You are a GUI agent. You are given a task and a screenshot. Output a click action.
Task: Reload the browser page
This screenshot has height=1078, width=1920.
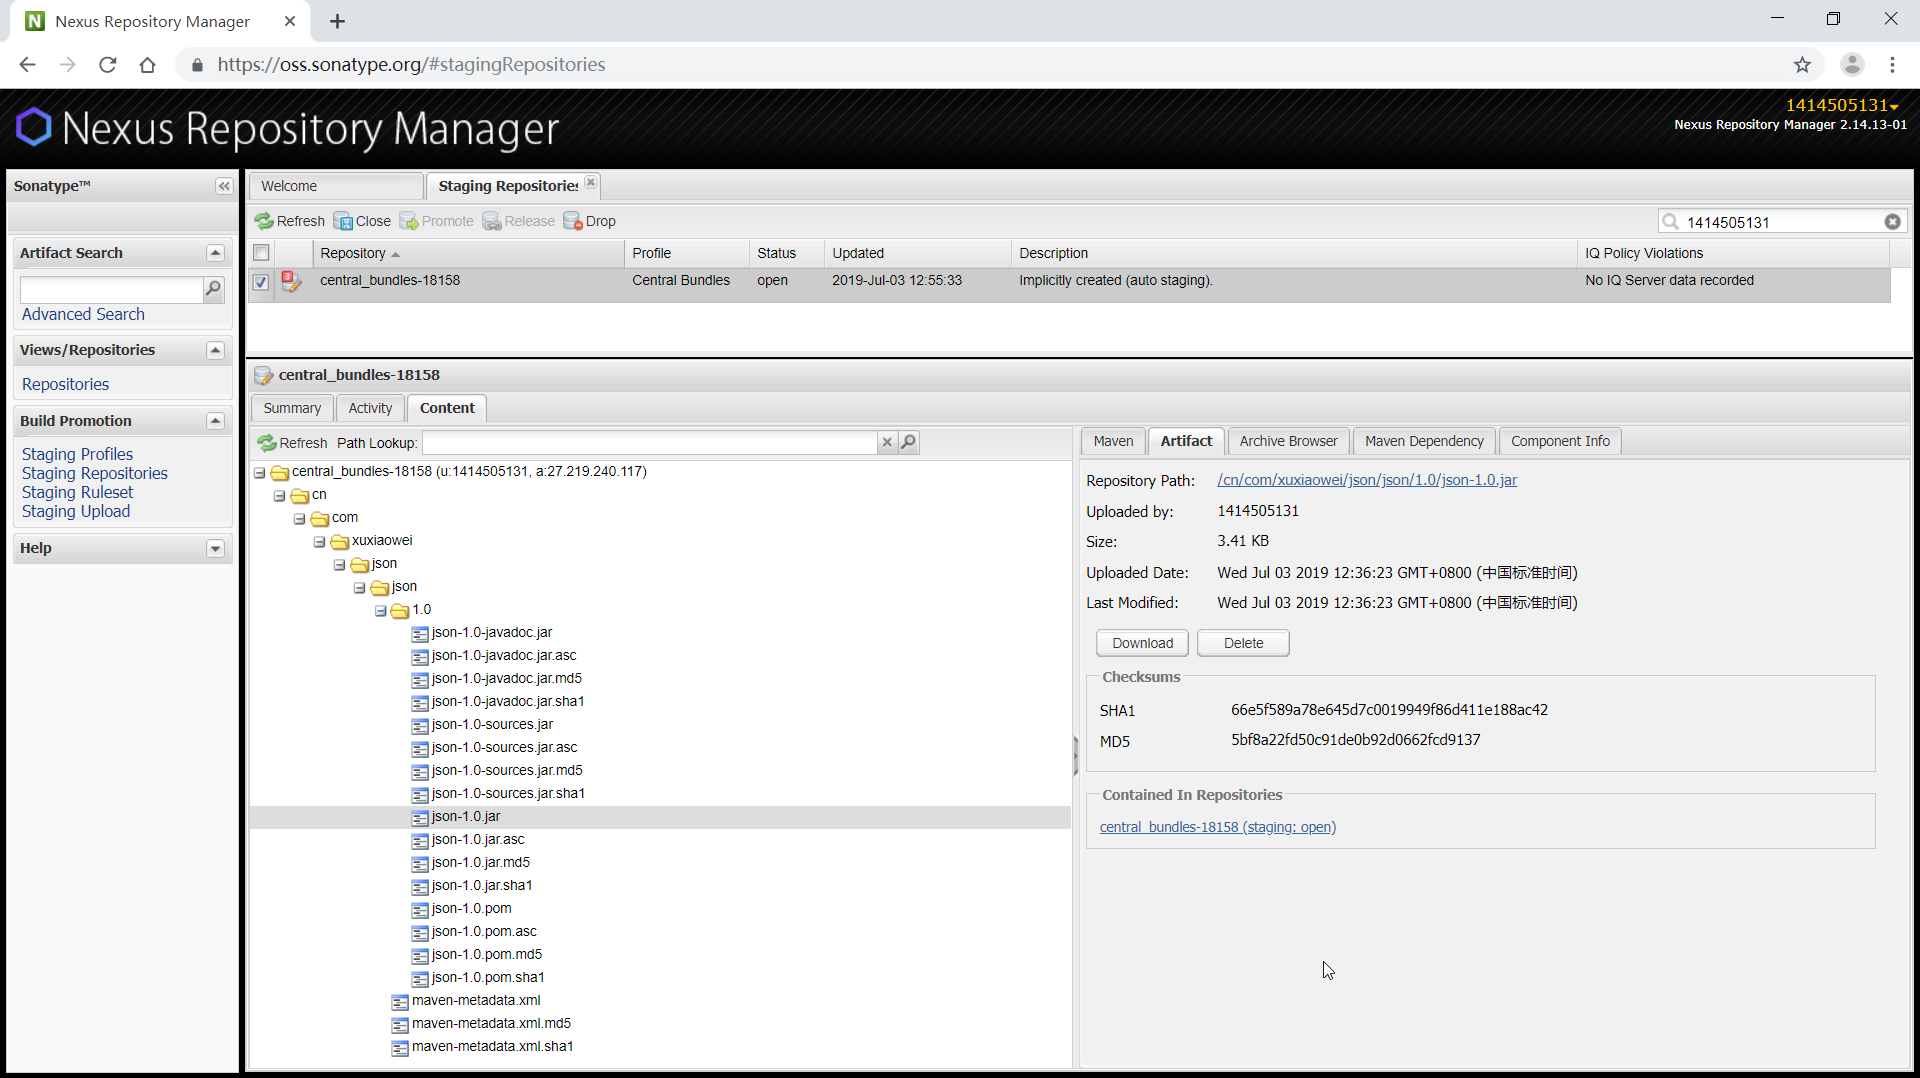click(x=108, y=65)
